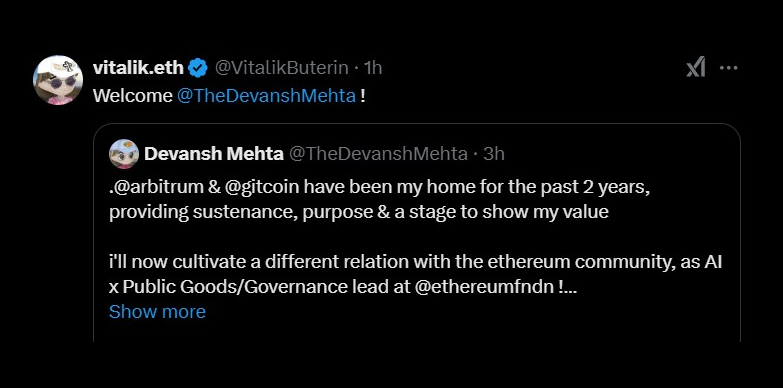Open the Grok explain-post icon

pyautogui.click(x=696, y=67)
